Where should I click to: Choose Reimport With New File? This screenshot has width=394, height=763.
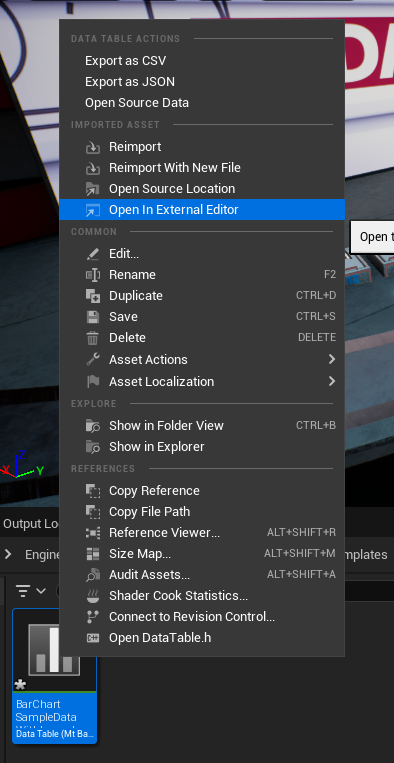click(202, 168)
